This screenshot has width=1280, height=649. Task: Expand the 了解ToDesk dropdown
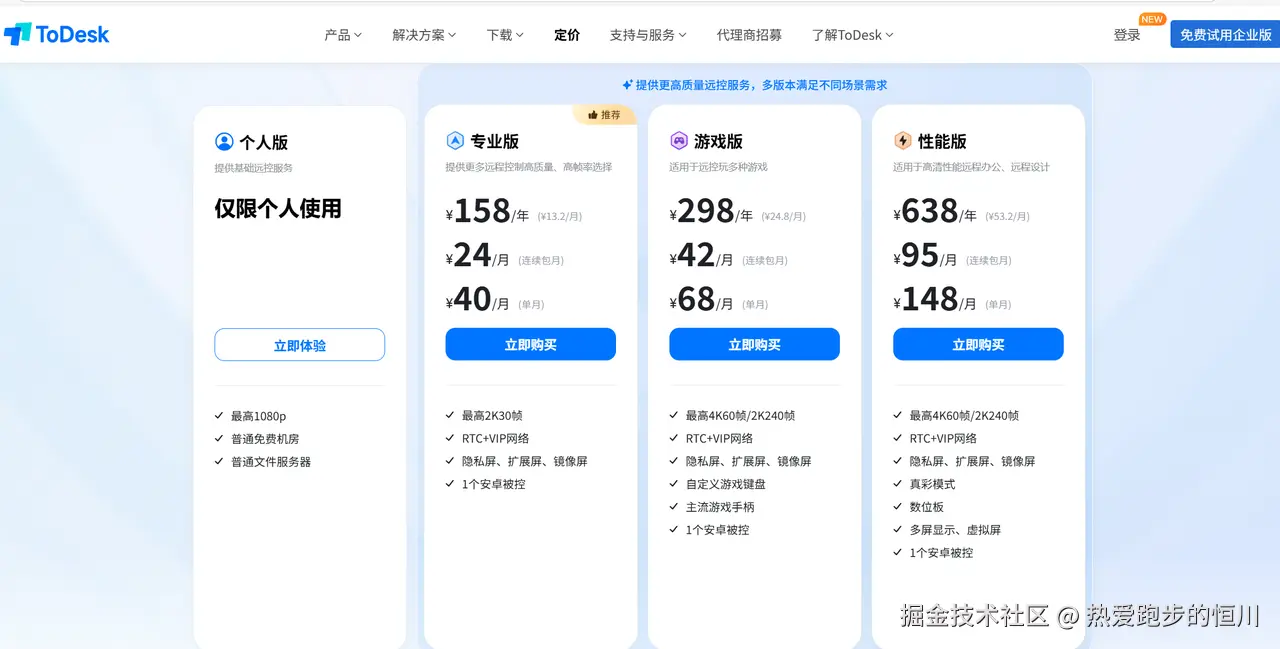[x=851, y=34]
